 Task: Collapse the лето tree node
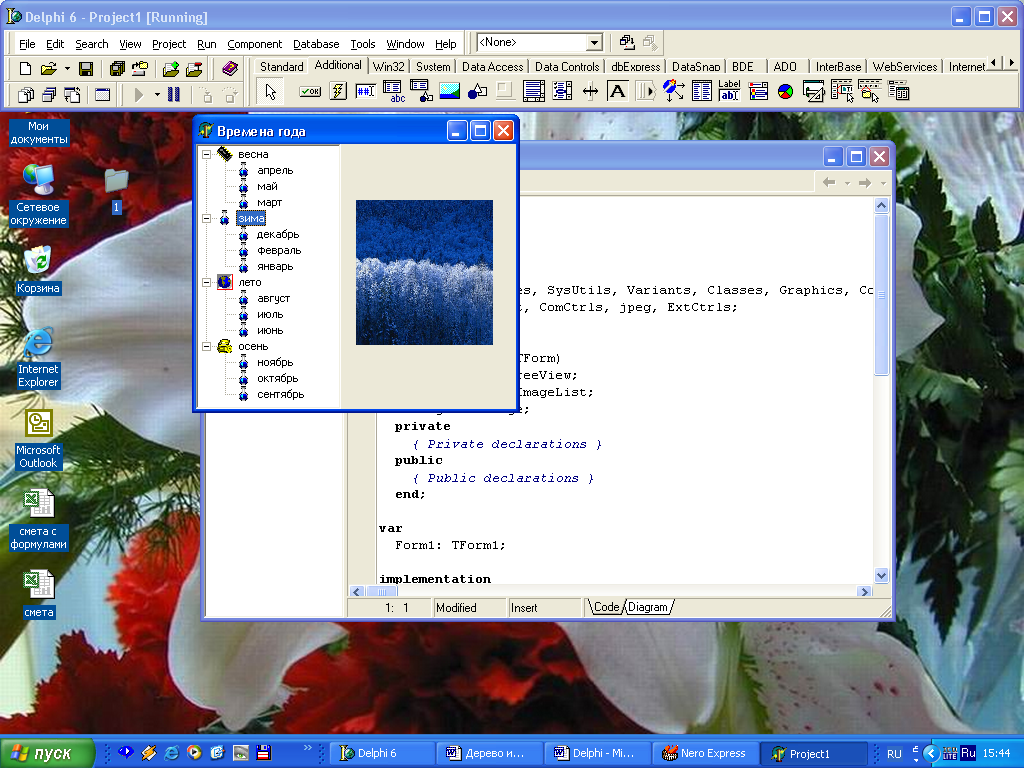pyautogui.click(x=206, y=283)
